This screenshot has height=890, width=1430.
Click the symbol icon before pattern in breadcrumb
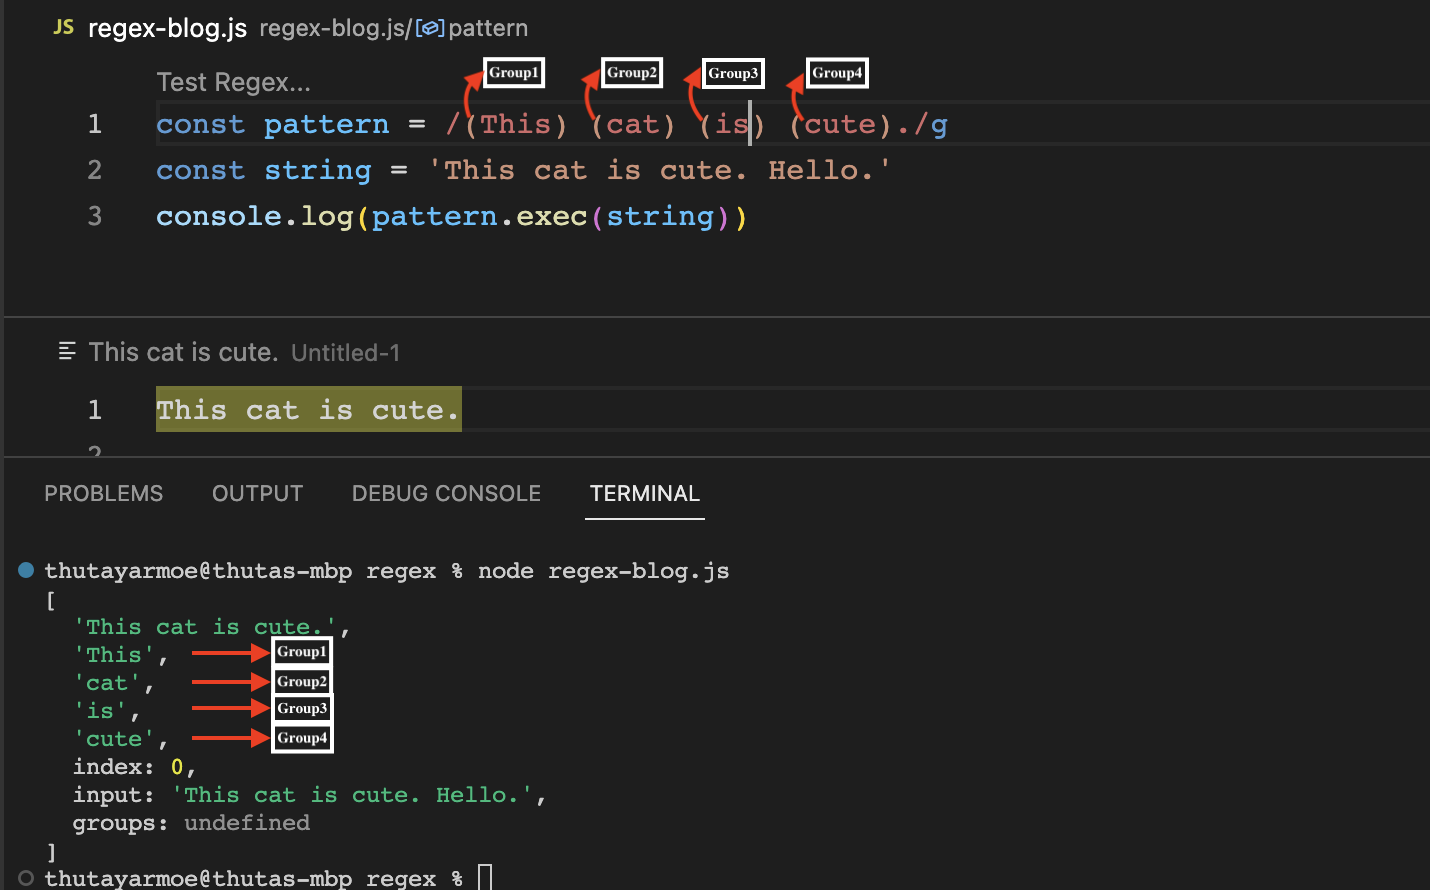[x=430, y=28]
